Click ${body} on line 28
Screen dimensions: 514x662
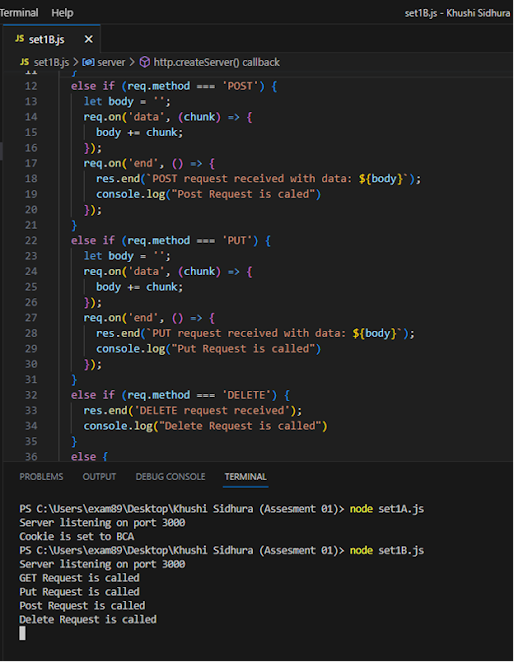[375, 334]
